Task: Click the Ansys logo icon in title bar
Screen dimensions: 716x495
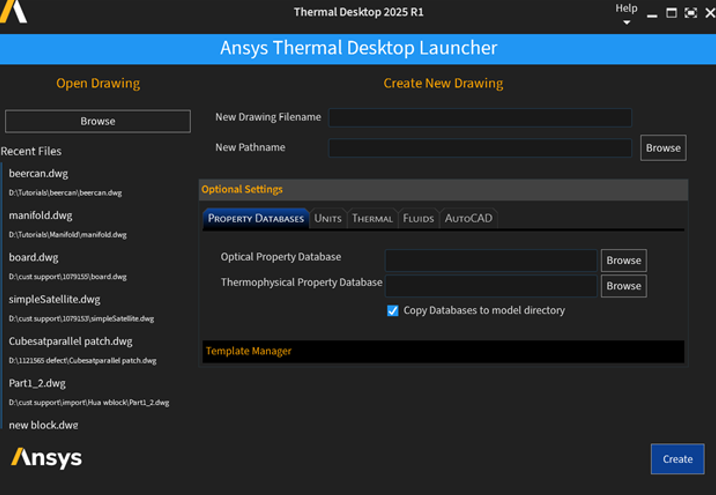Action: (14, 12)
